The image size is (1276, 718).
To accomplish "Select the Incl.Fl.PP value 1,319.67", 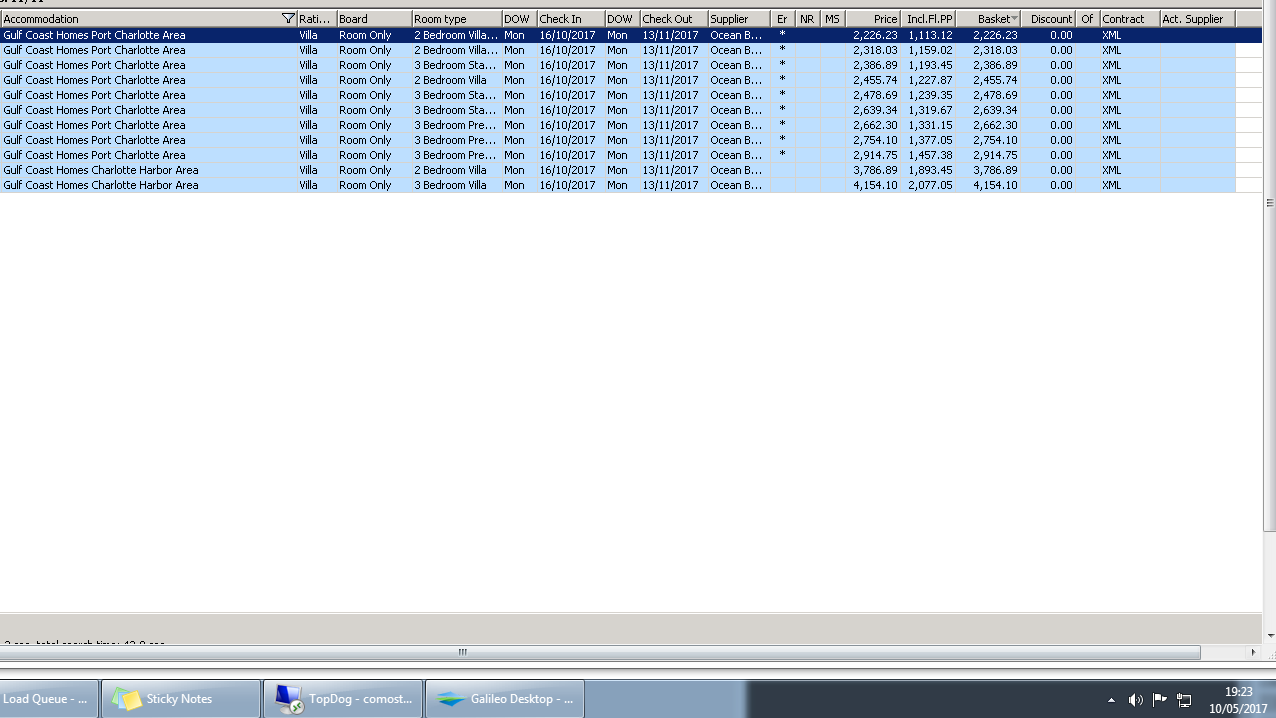I will click(930, 110).
